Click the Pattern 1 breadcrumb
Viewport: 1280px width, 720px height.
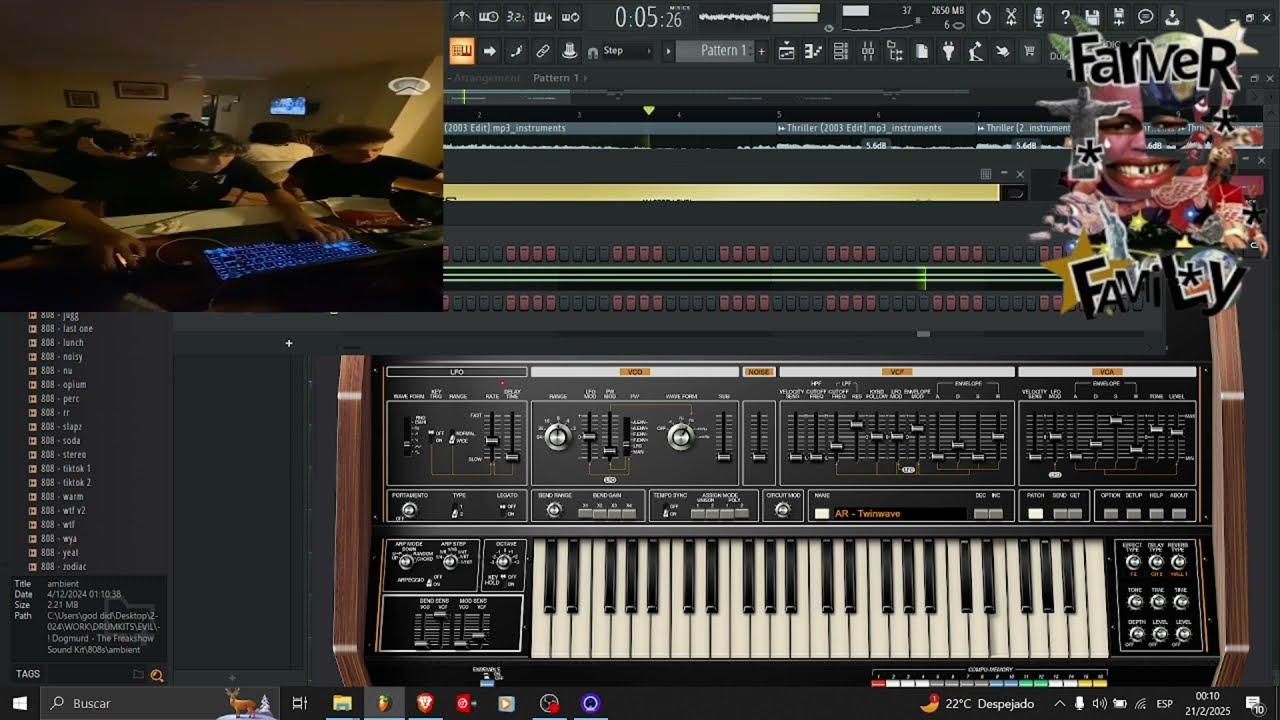point(556,78)
